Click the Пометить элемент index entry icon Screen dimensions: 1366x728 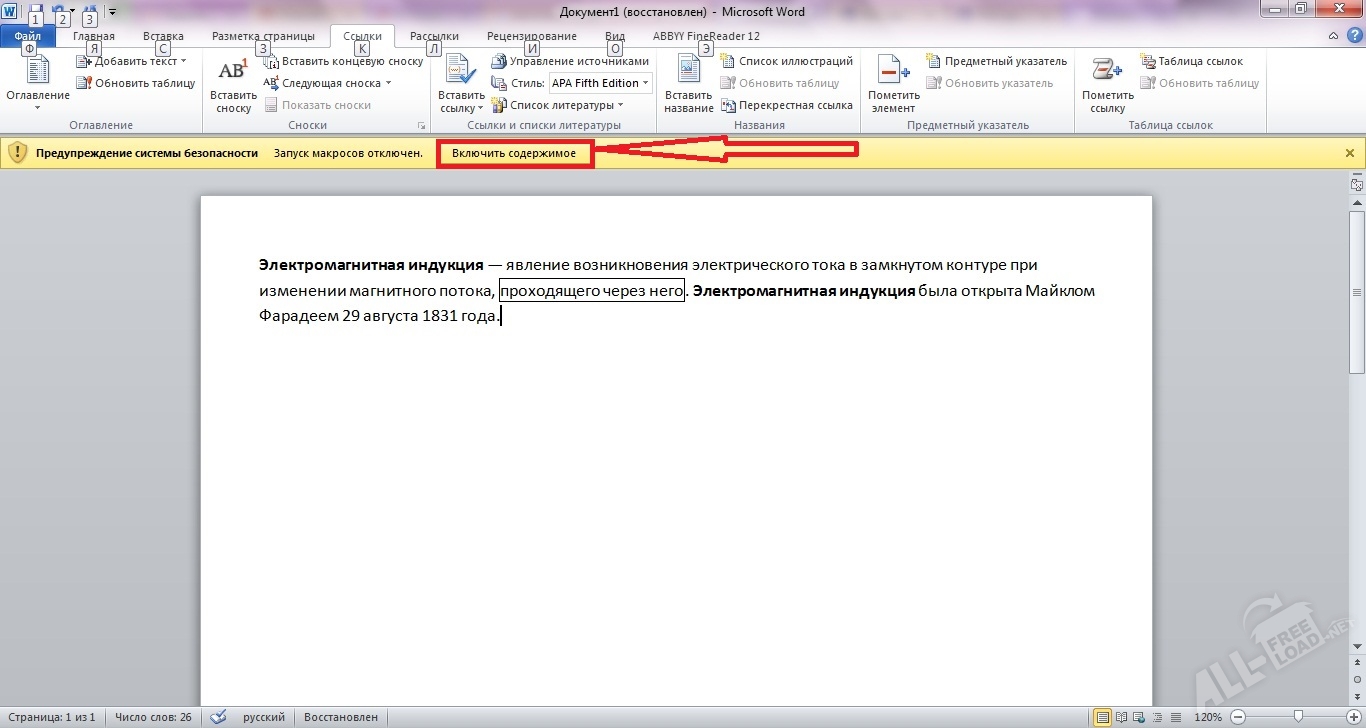point(893,72)
